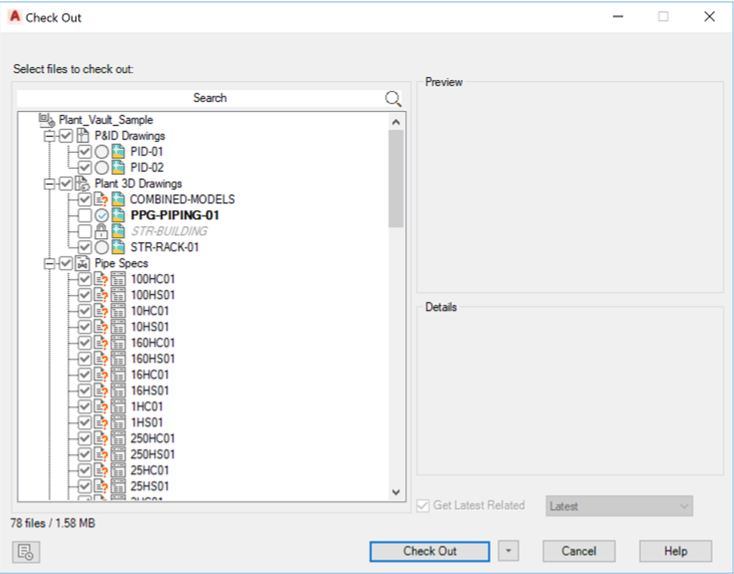The width and height of the screenshot is (734, 574).
Task: Select the Plant_Vault_Sample root name
Action: click(x=106, y=120)
